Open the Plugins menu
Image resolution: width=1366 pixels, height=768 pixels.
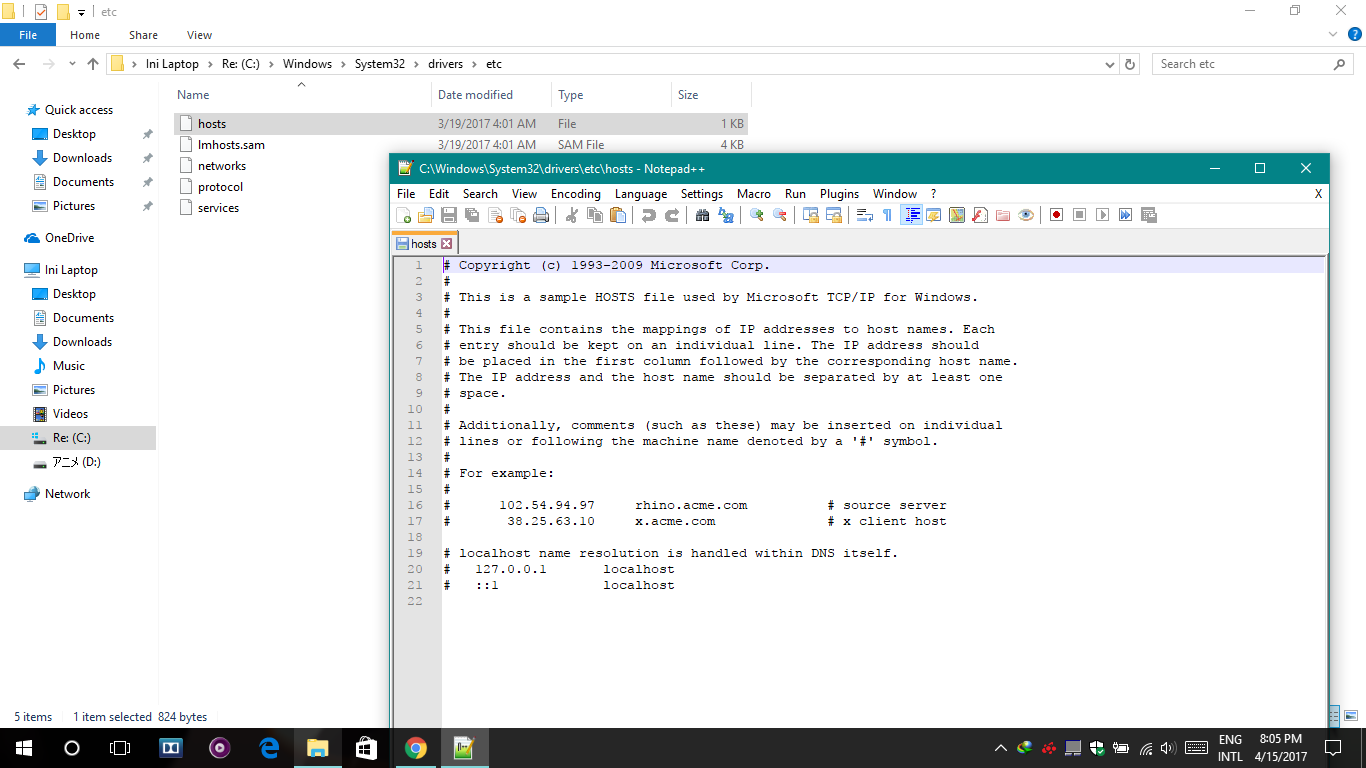tap(839, 194)
